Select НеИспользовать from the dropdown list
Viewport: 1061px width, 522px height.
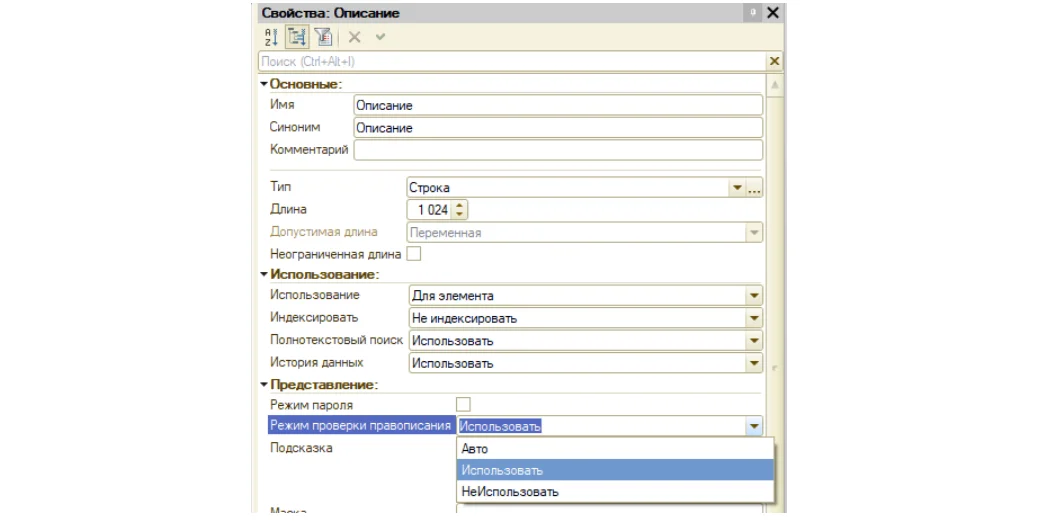click(x=615, y=492)
